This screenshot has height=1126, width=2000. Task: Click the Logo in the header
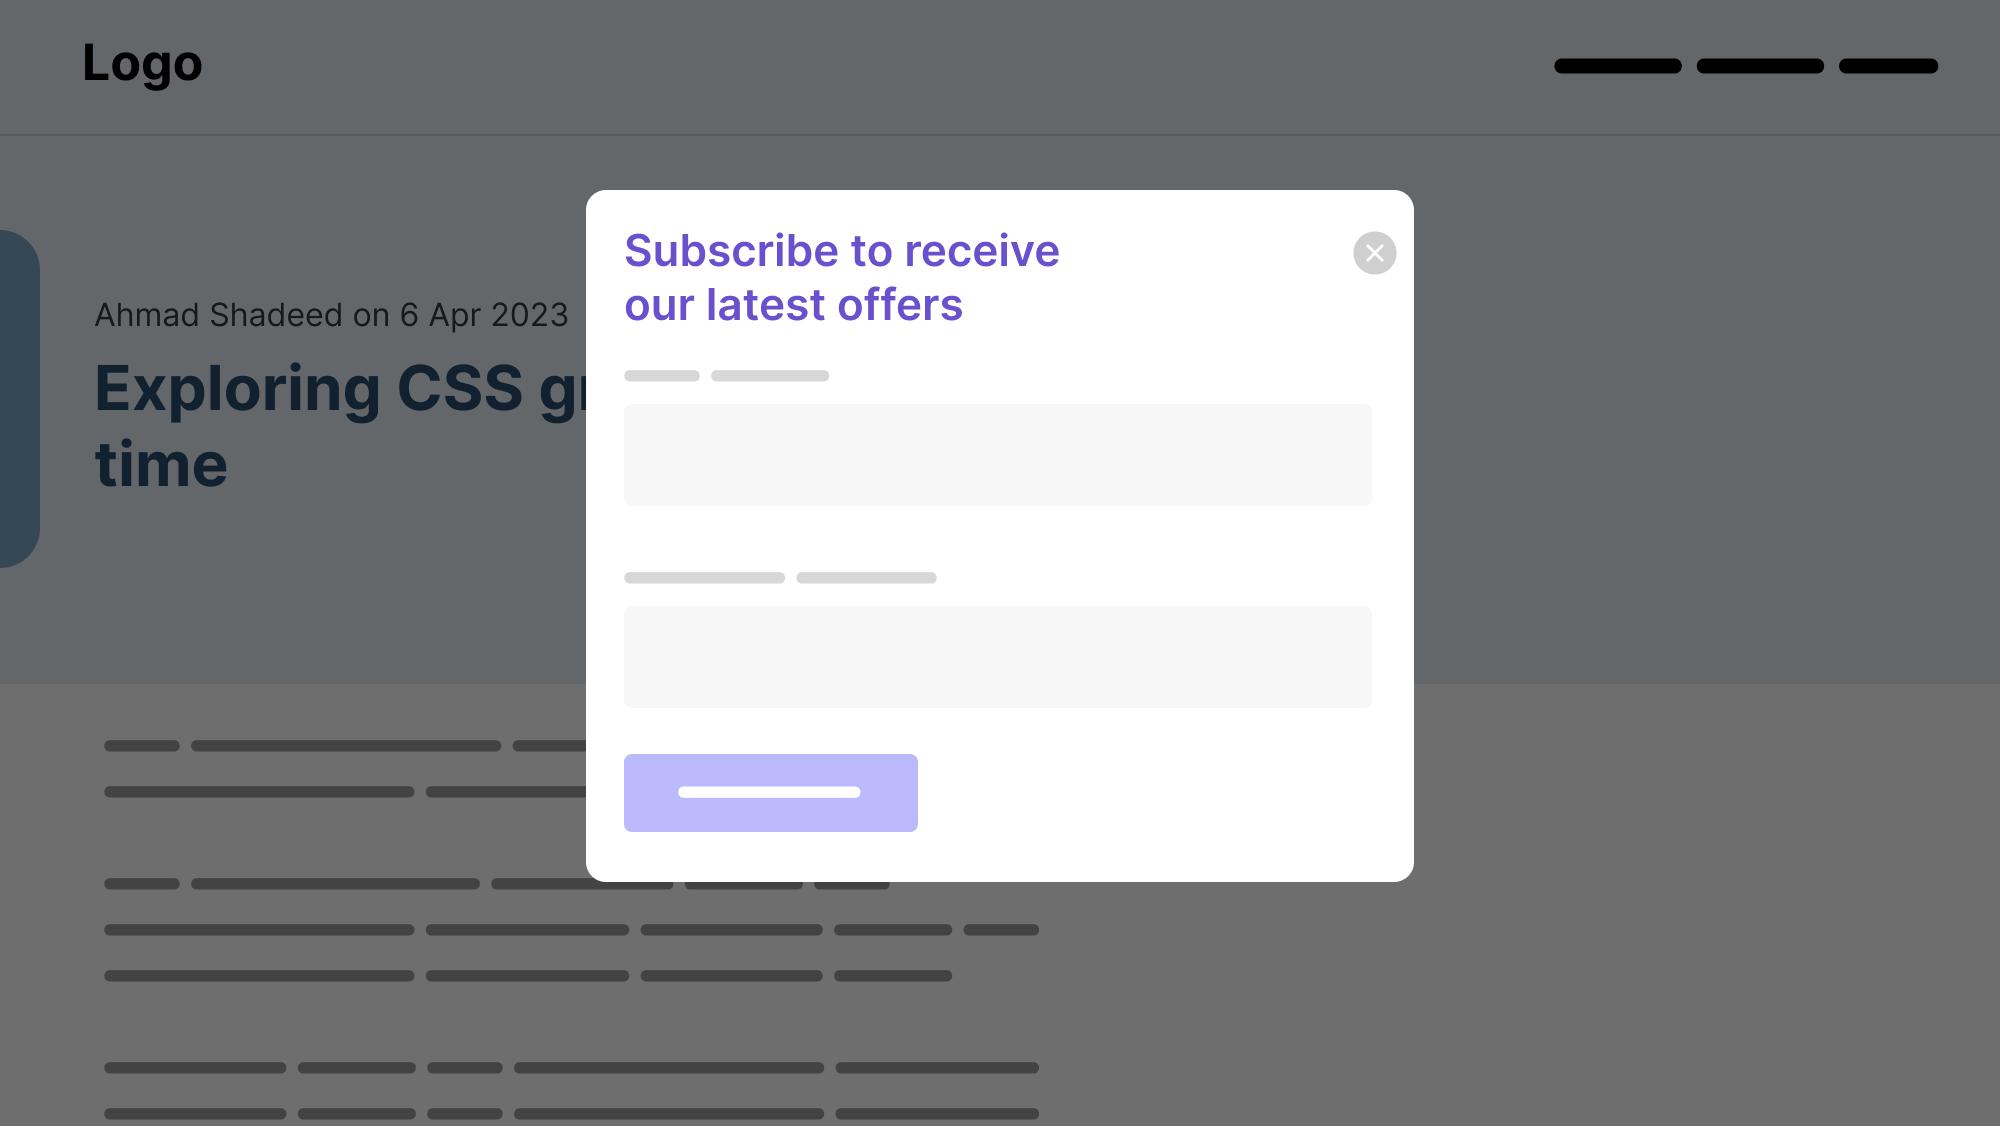click(x=142, y=64)
